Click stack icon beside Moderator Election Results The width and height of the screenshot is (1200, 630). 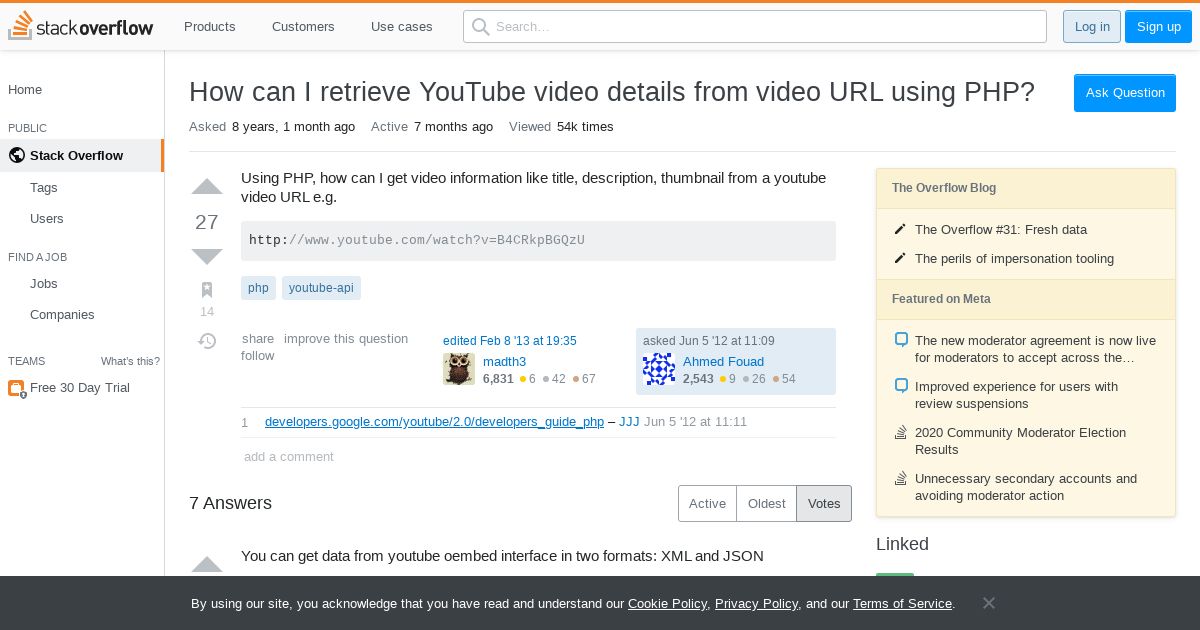coord(901,433)
